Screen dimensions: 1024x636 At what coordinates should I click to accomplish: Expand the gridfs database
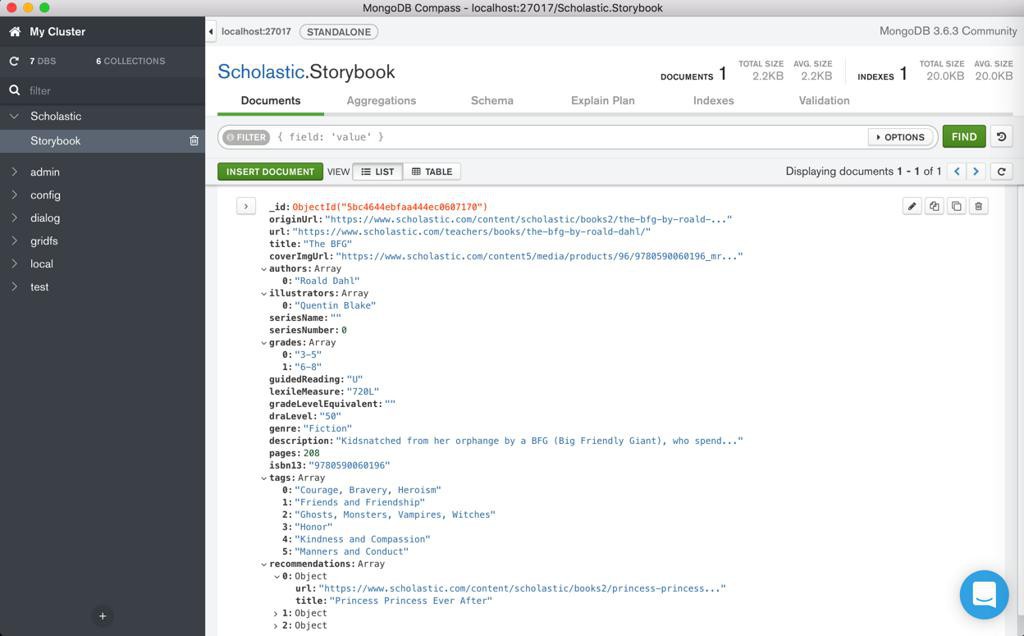14,240
